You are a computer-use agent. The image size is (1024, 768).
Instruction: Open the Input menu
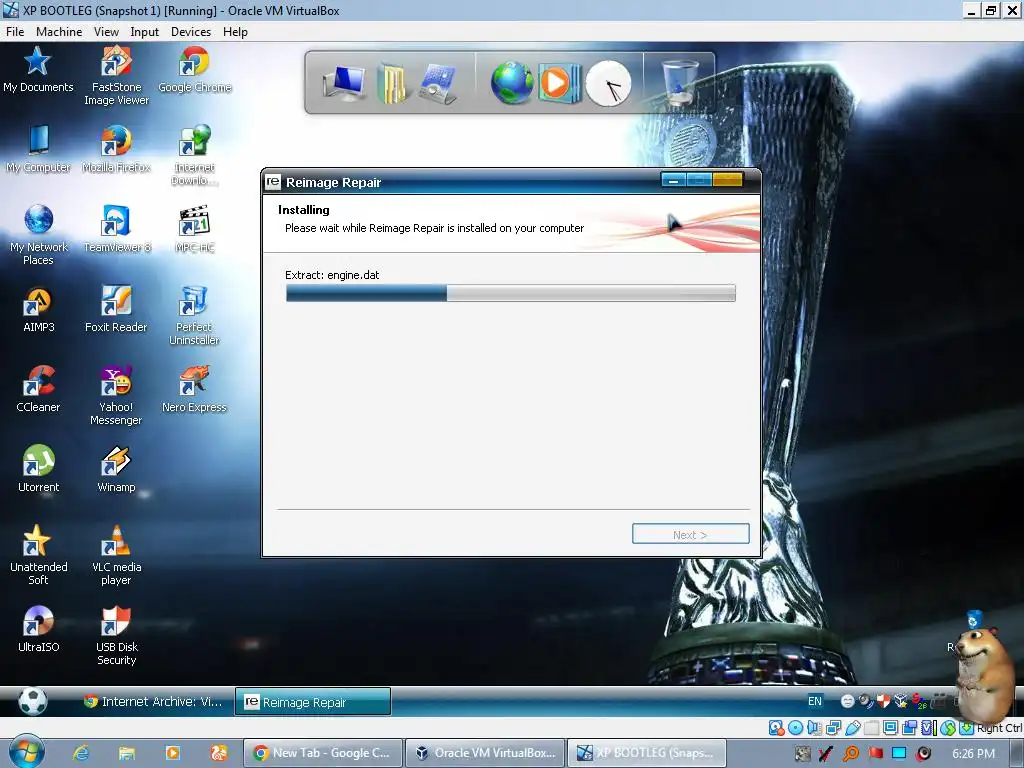[144, 31]
